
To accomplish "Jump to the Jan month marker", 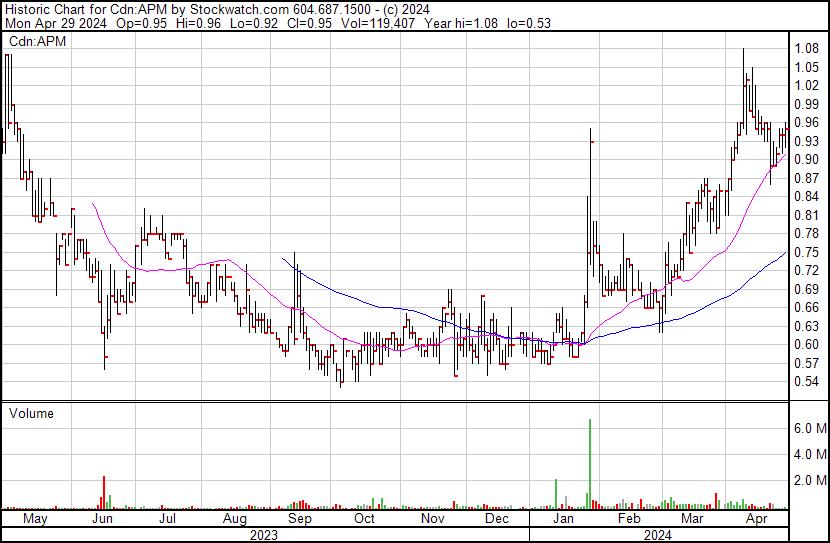I will tap(563, 520).
